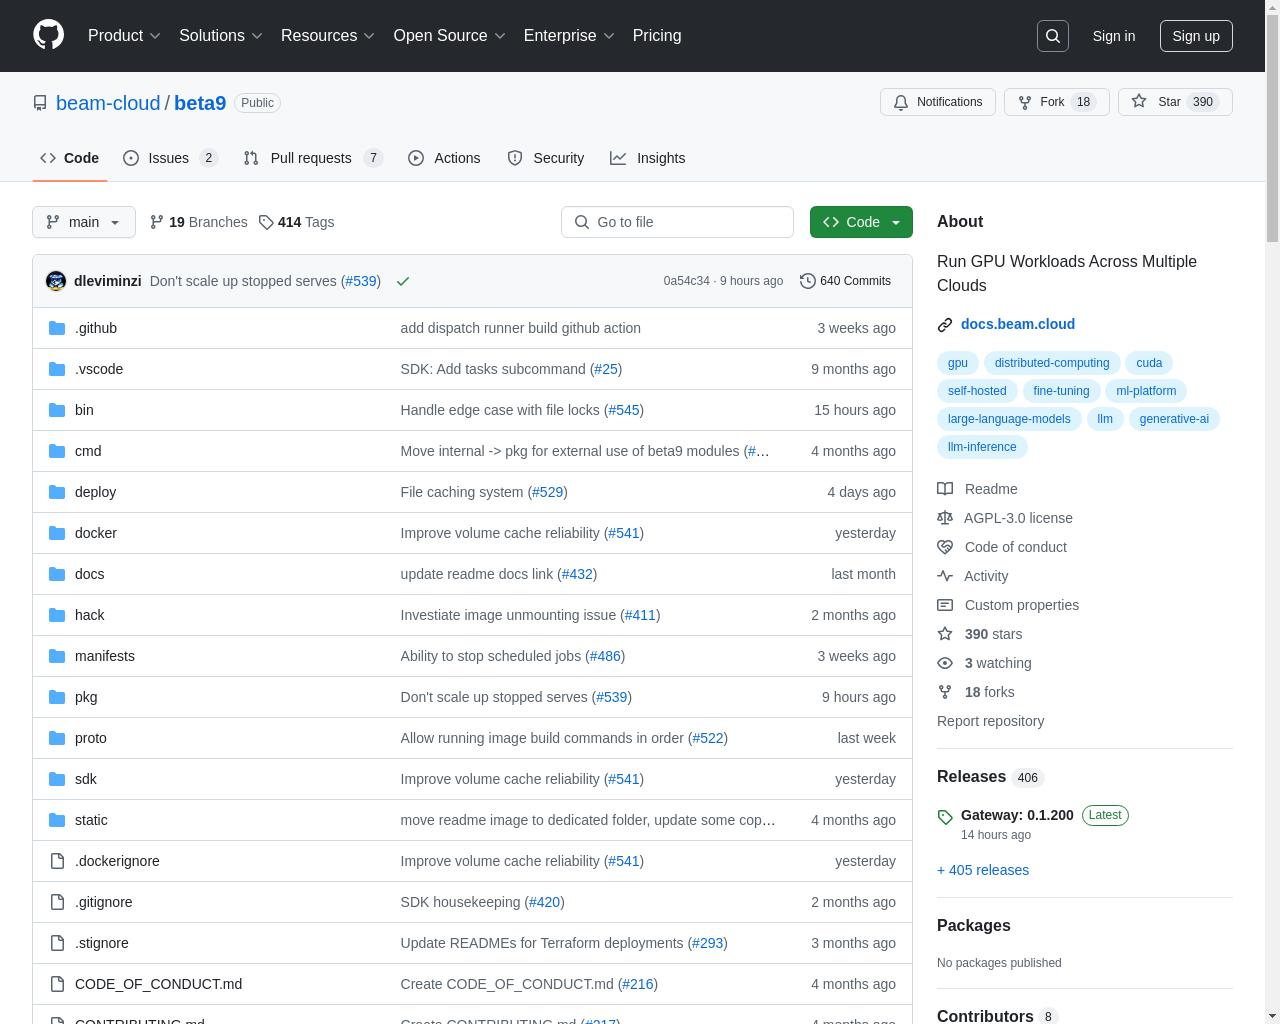Viewport: 1280px width, 1024px height.
Task: Open the CODE_OF_CONDUCT.md file
Action: tap(158, 984)
